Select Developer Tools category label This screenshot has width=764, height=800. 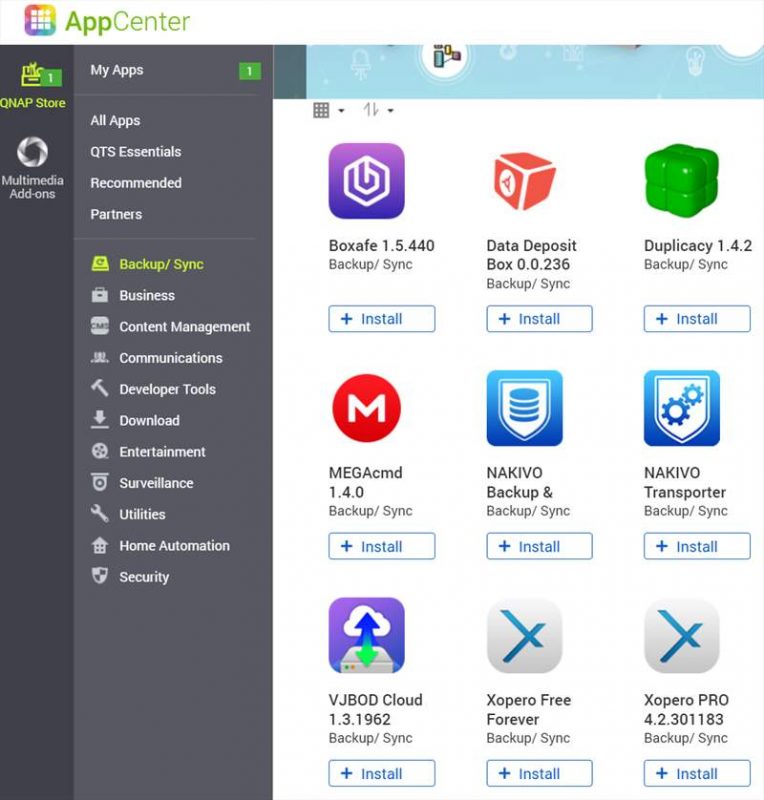pyautogui.click(x=167, y=389)
